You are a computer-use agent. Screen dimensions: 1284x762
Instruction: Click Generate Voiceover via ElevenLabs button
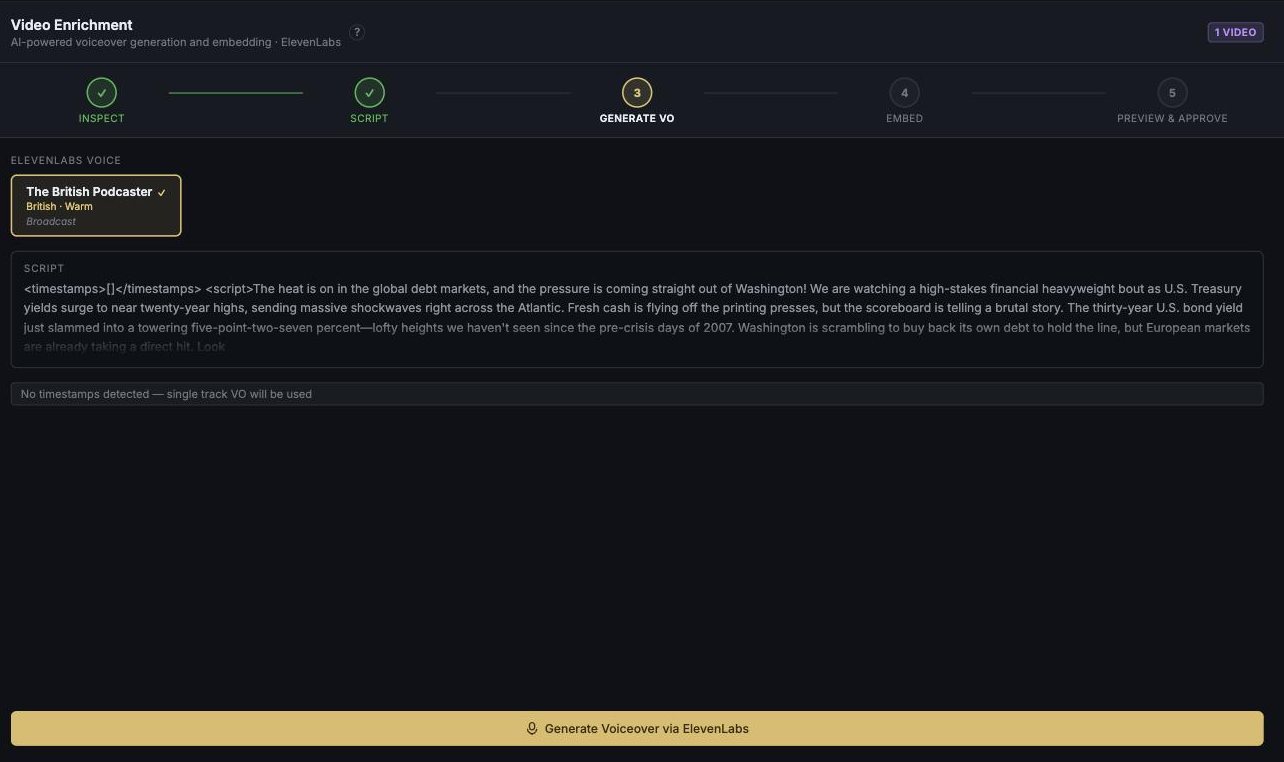[x=637, y=728]
